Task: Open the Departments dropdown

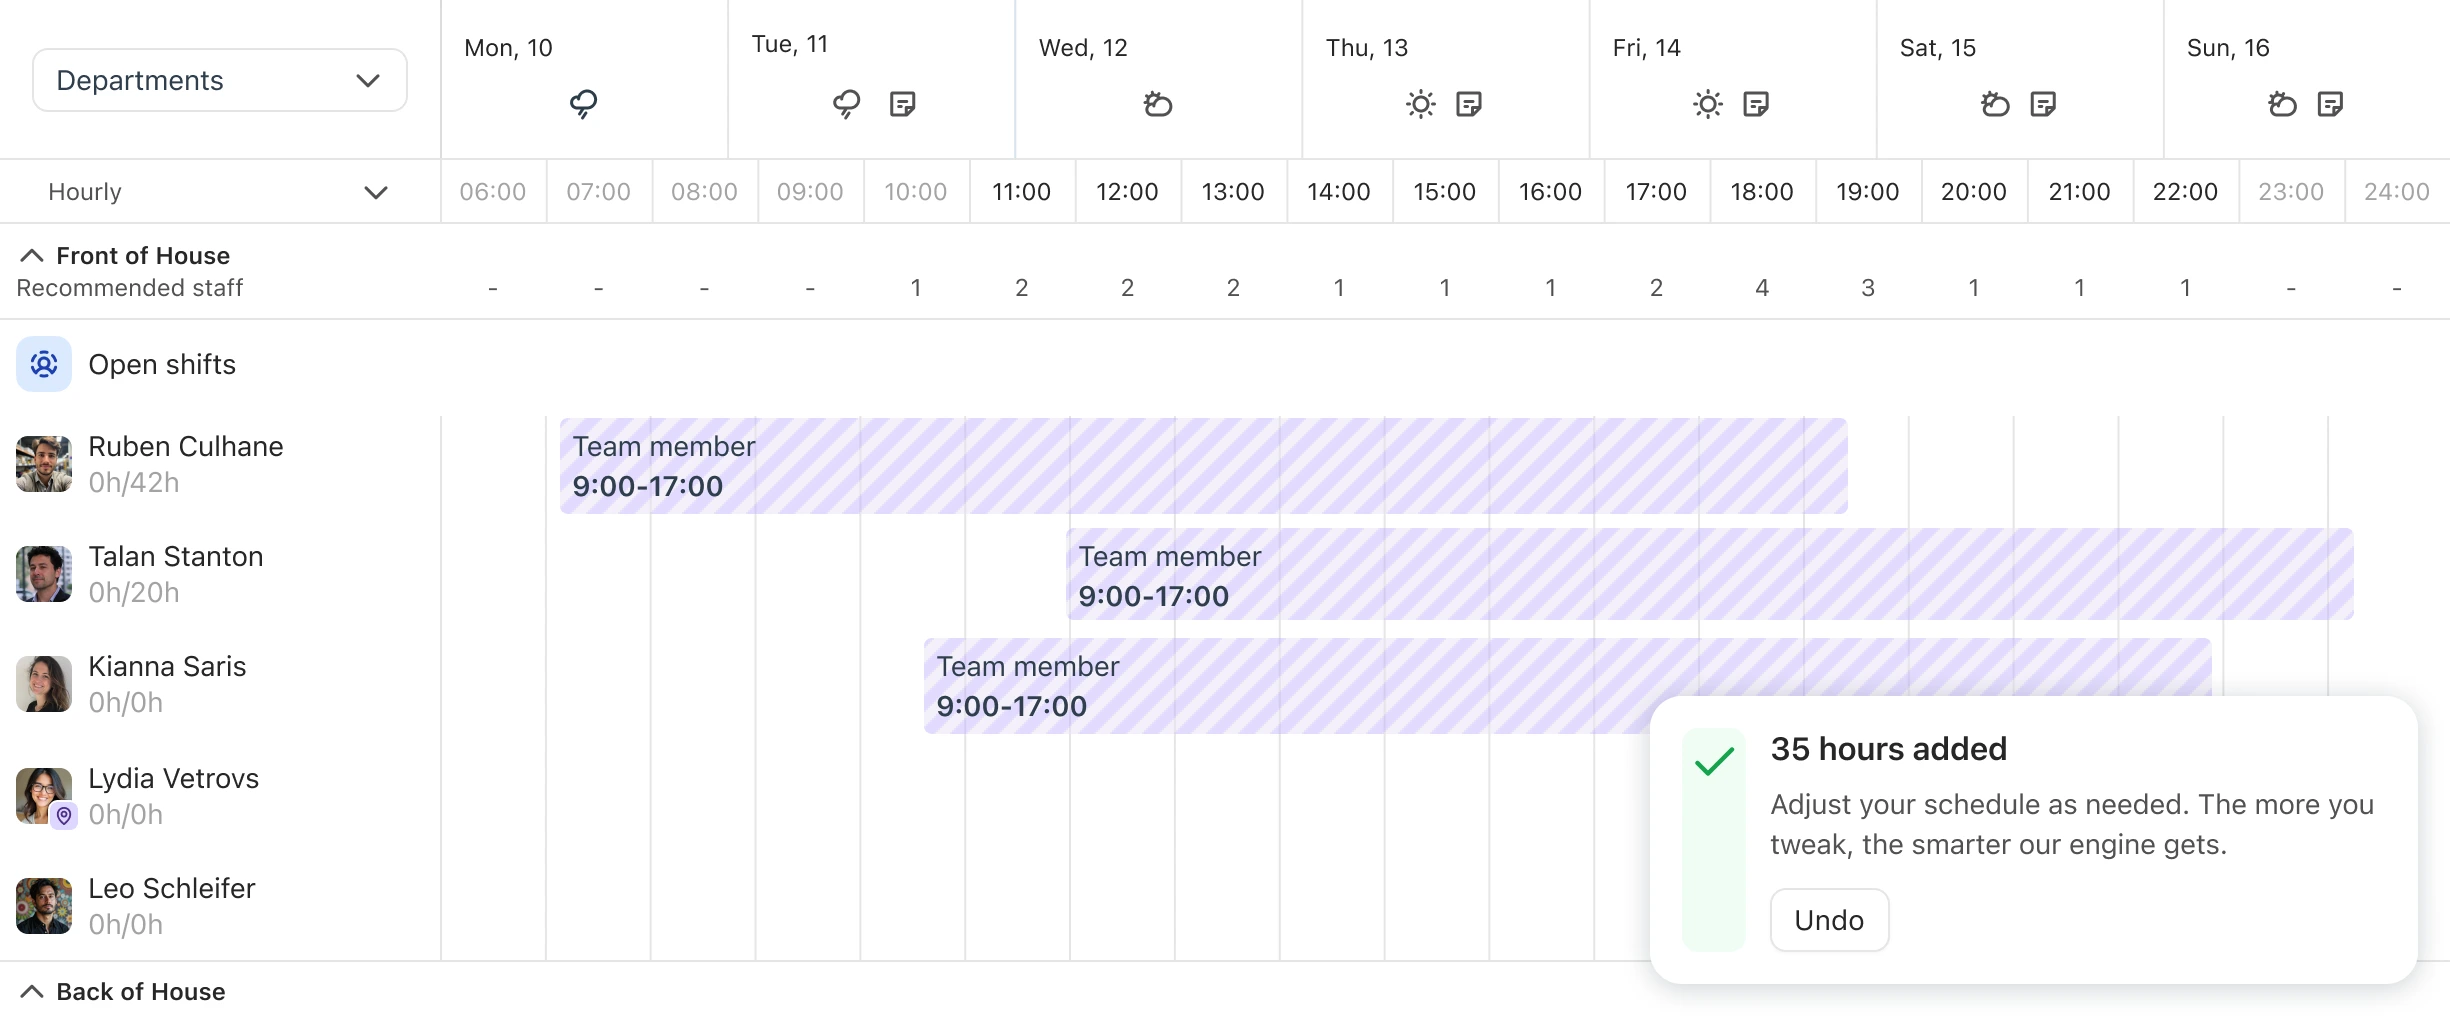Action: (x=220, y=80)
